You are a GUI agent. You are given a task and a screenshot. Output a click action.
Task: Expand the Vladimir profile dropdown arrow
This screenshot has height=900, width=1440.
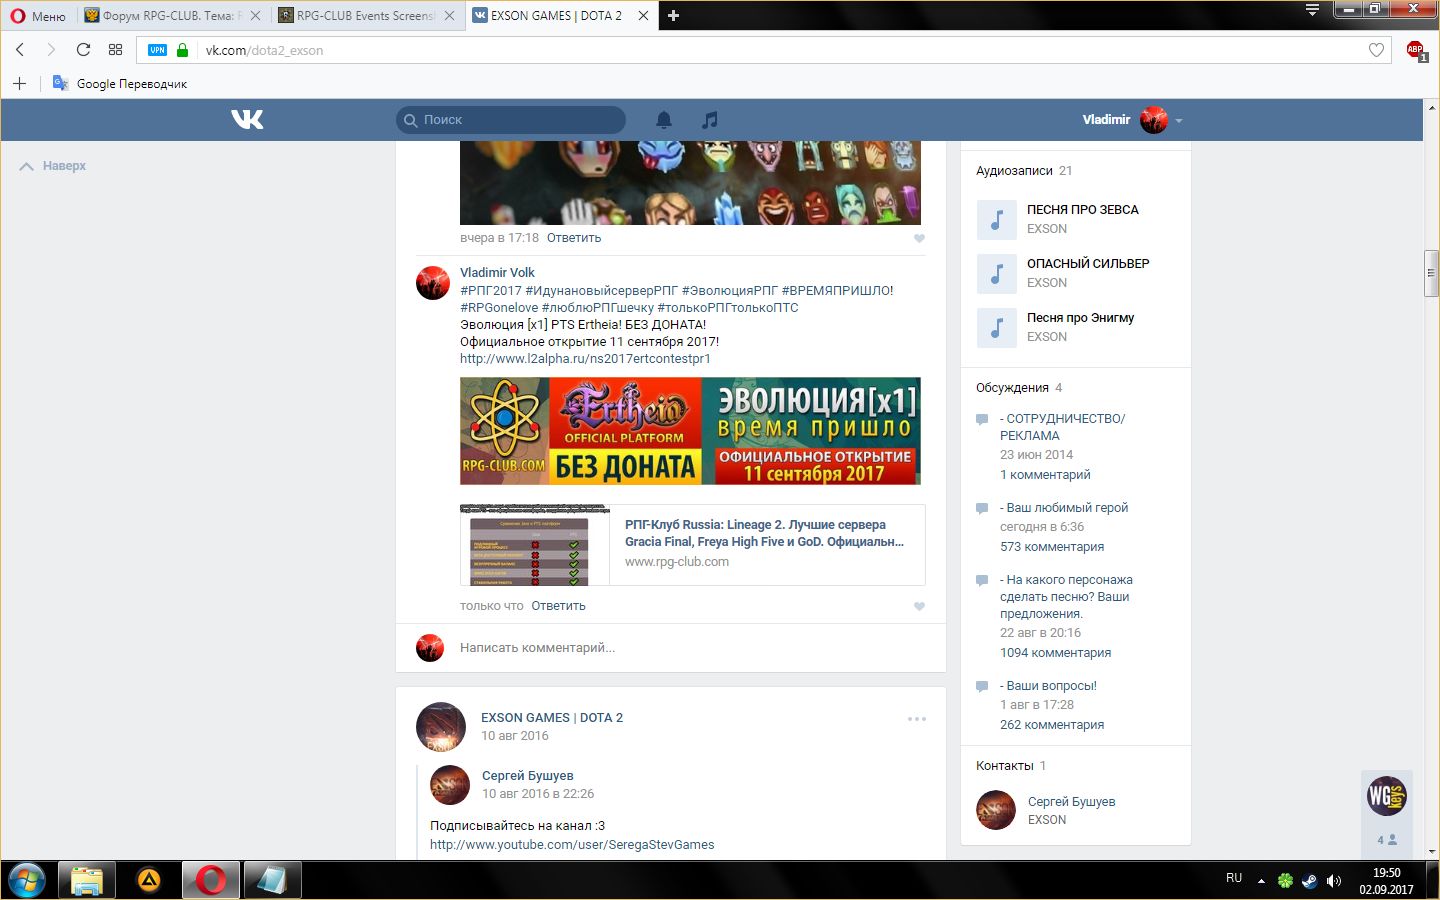coord(1179,121)
